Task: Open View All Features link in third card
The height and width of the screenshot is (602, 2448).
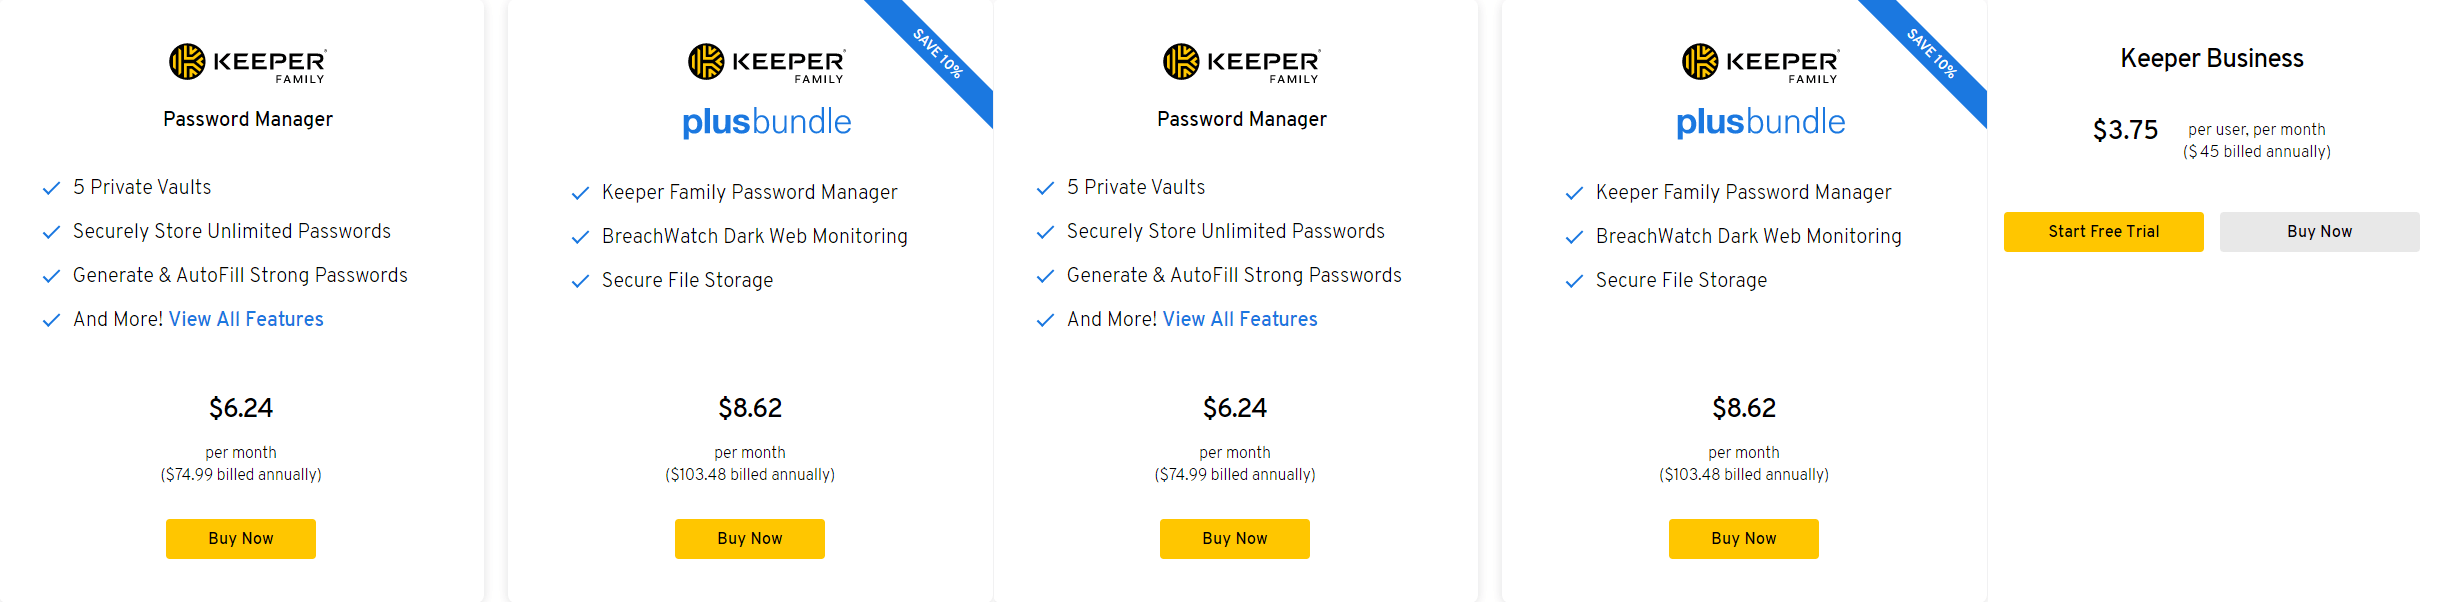Action: point(1240,319)
